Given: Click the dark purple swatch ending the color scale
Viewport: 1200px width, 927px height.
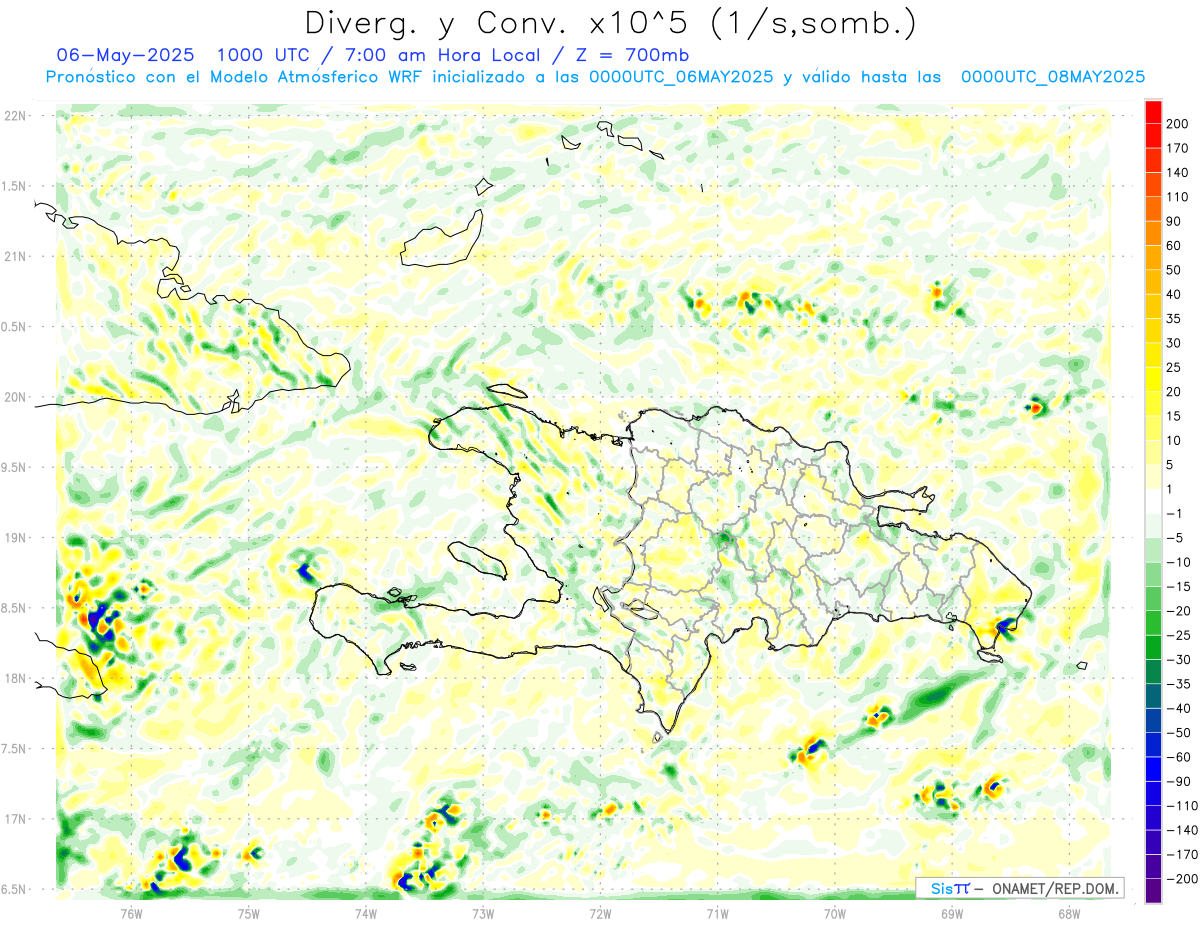Looking at the screenshot, I should pos(1153,890).
